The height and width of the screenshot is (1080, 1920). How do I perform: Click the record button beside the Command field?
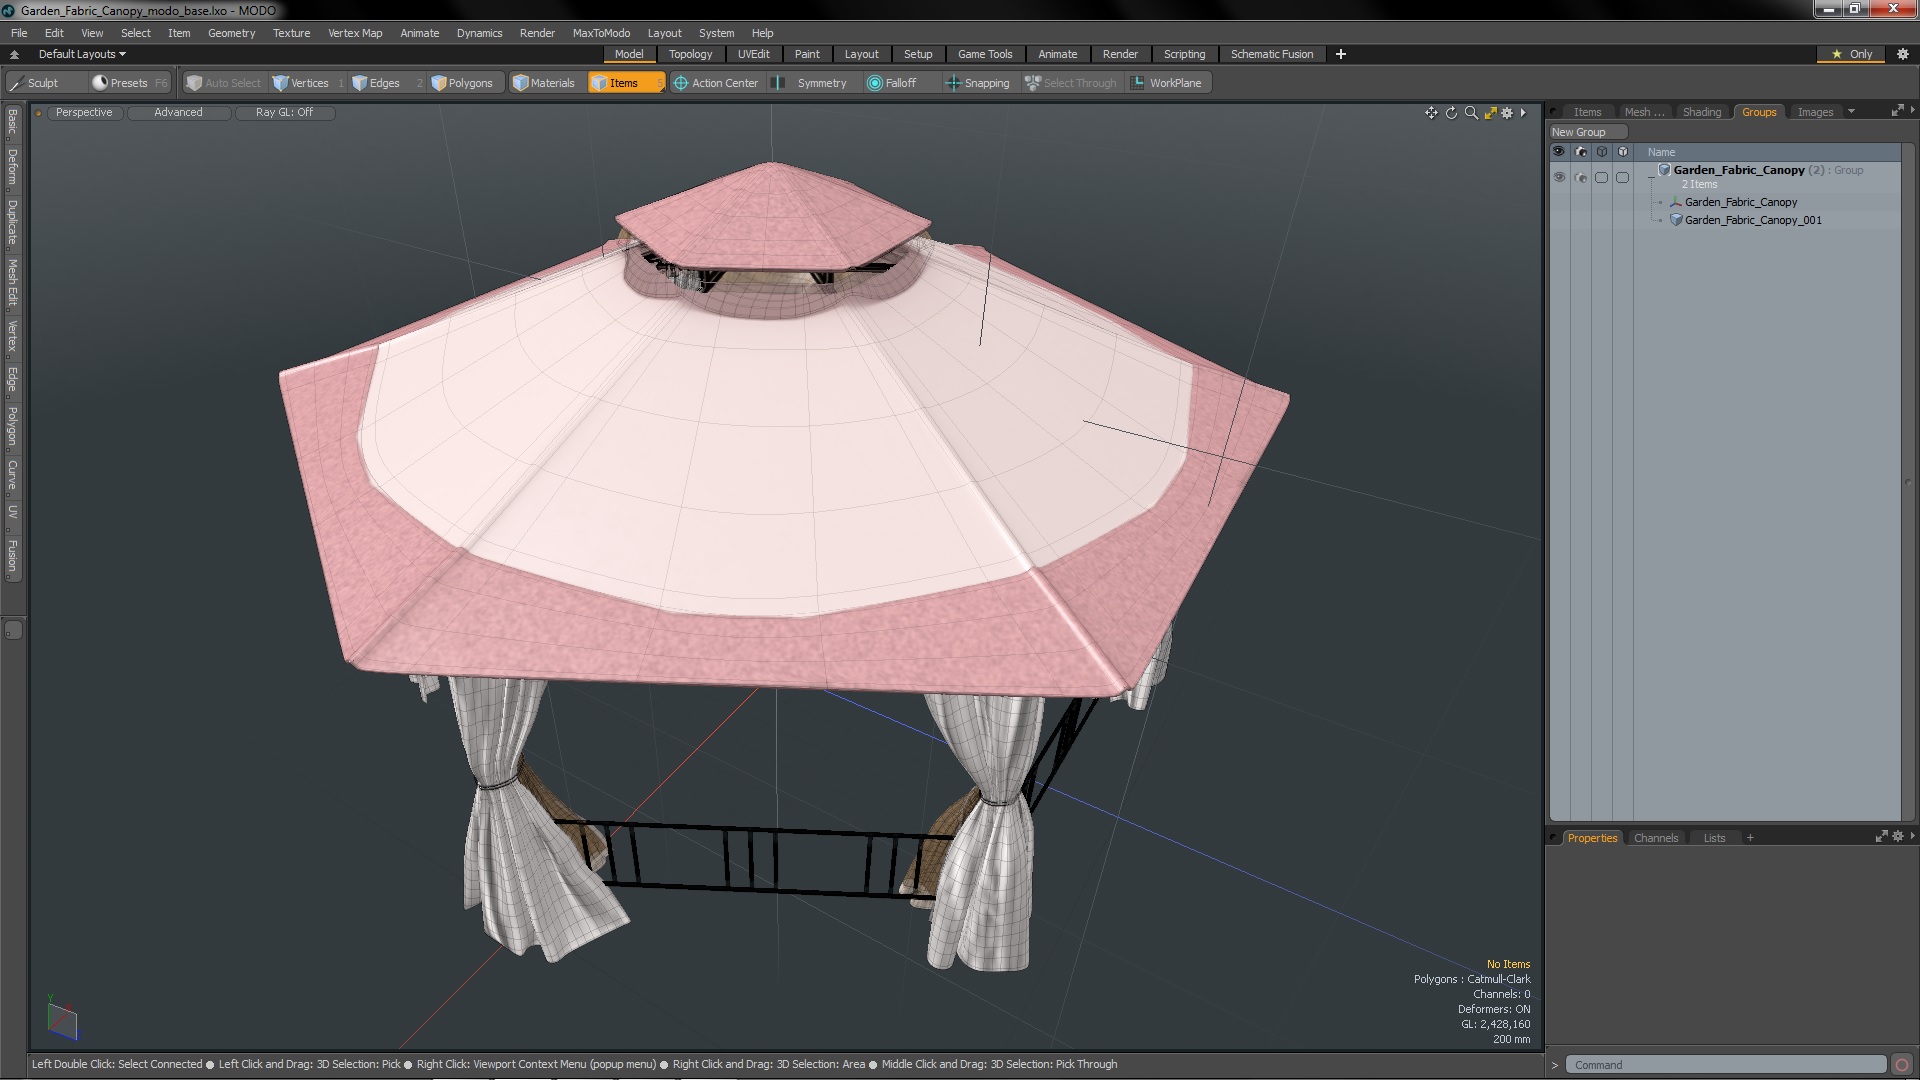pos(1902,1065)
